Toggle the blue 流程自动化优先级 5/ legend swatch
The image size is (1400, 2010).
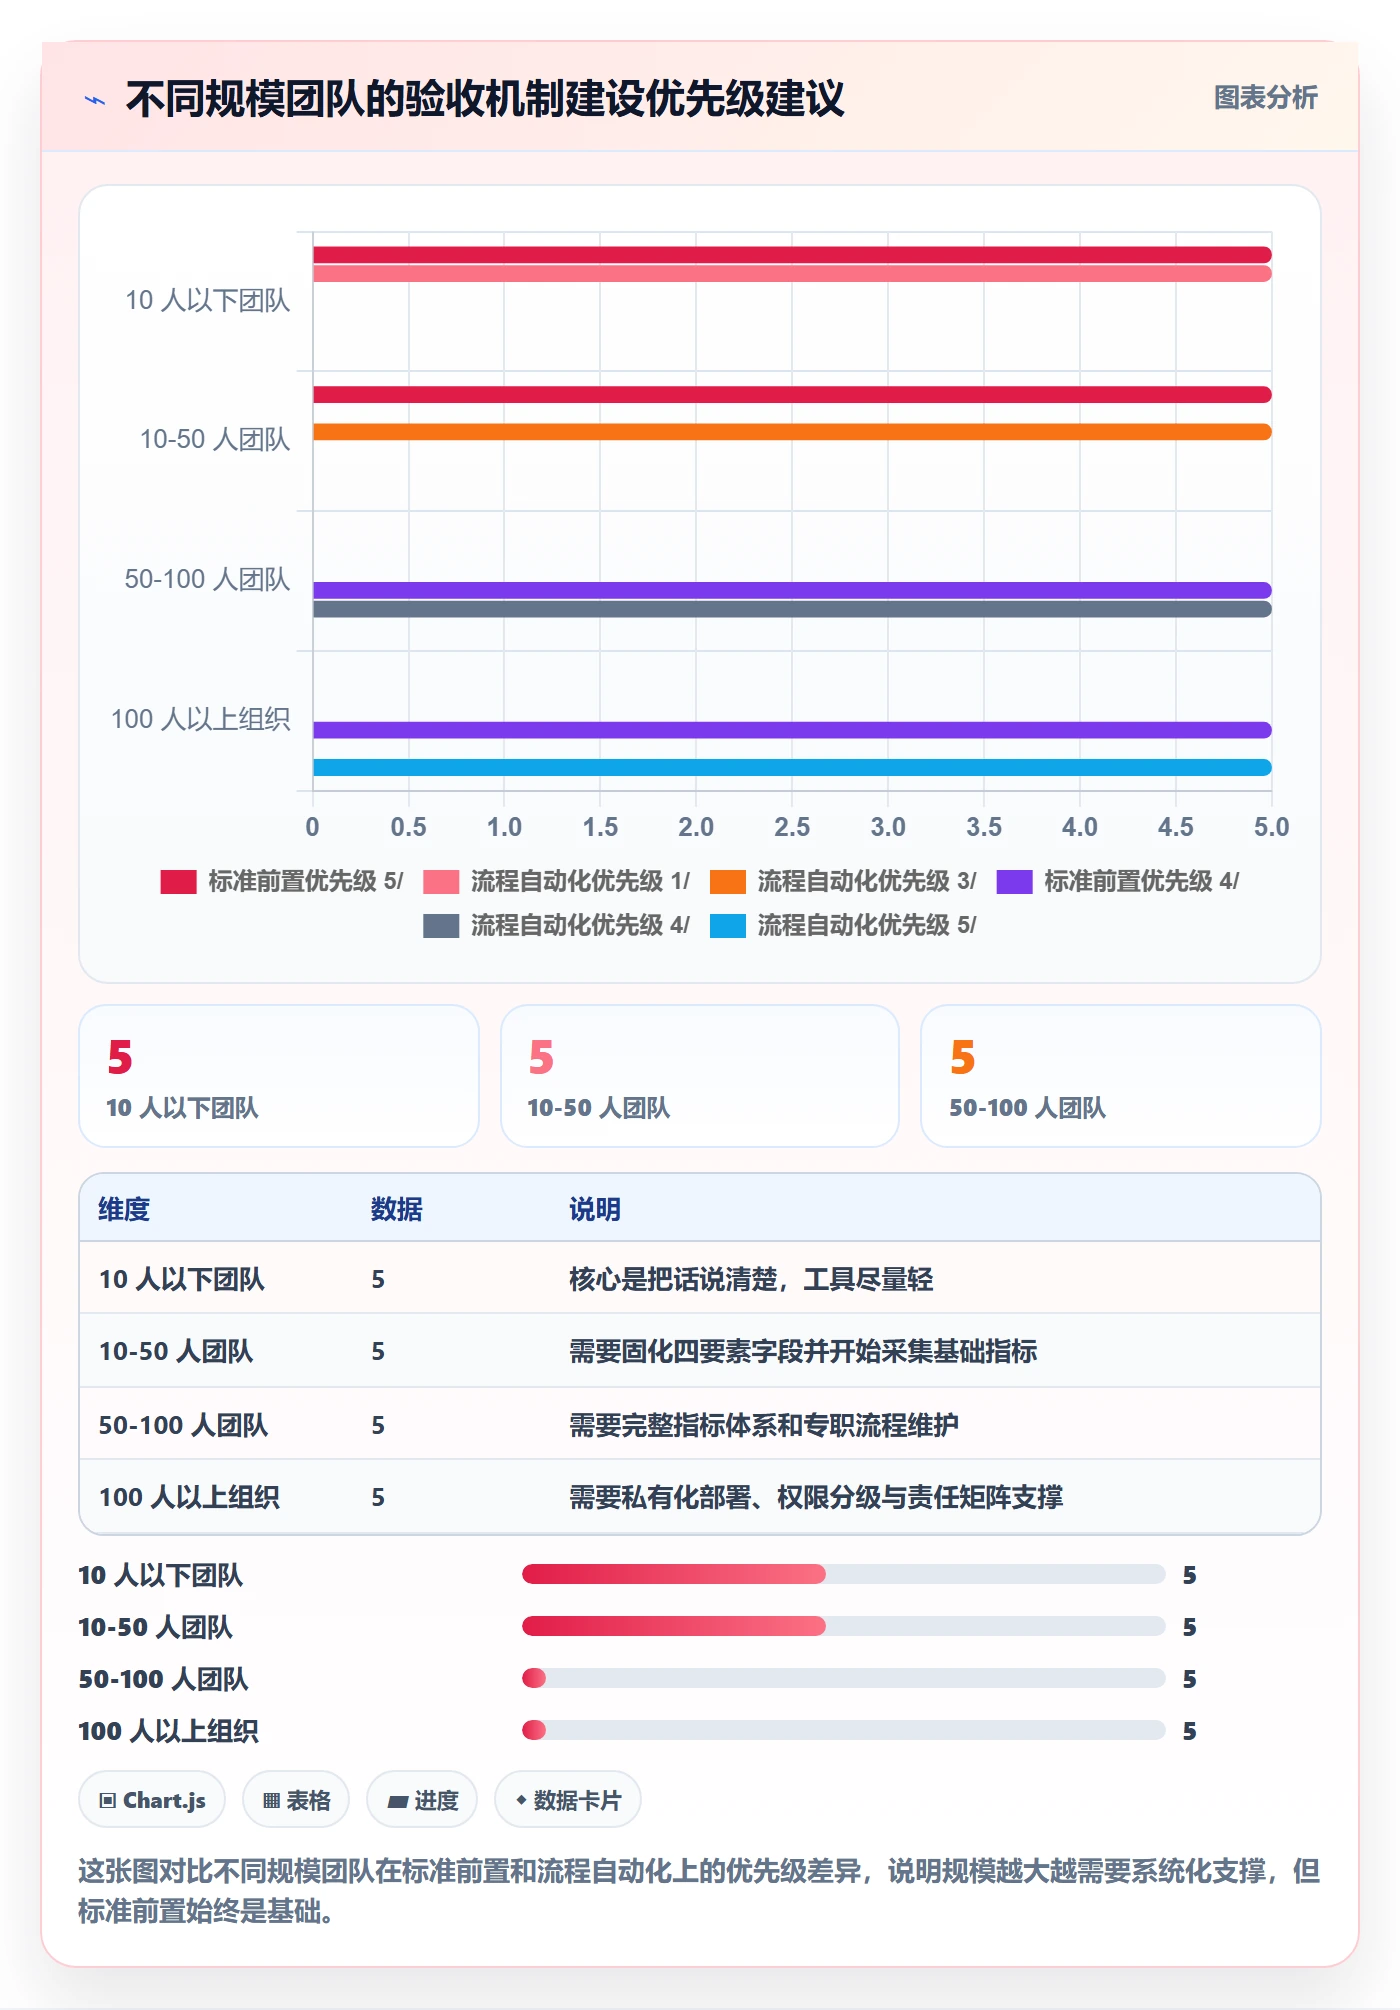pos(728,925)
